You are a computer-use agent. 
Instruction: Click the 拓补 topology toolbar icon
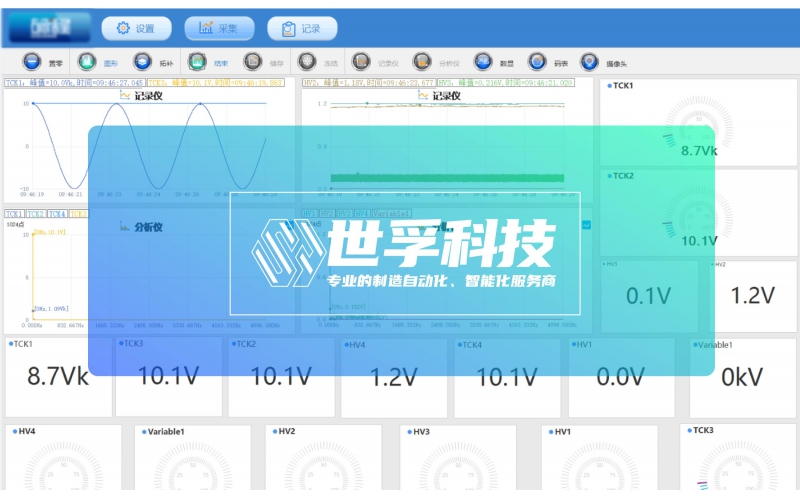(x=142, y=61)
